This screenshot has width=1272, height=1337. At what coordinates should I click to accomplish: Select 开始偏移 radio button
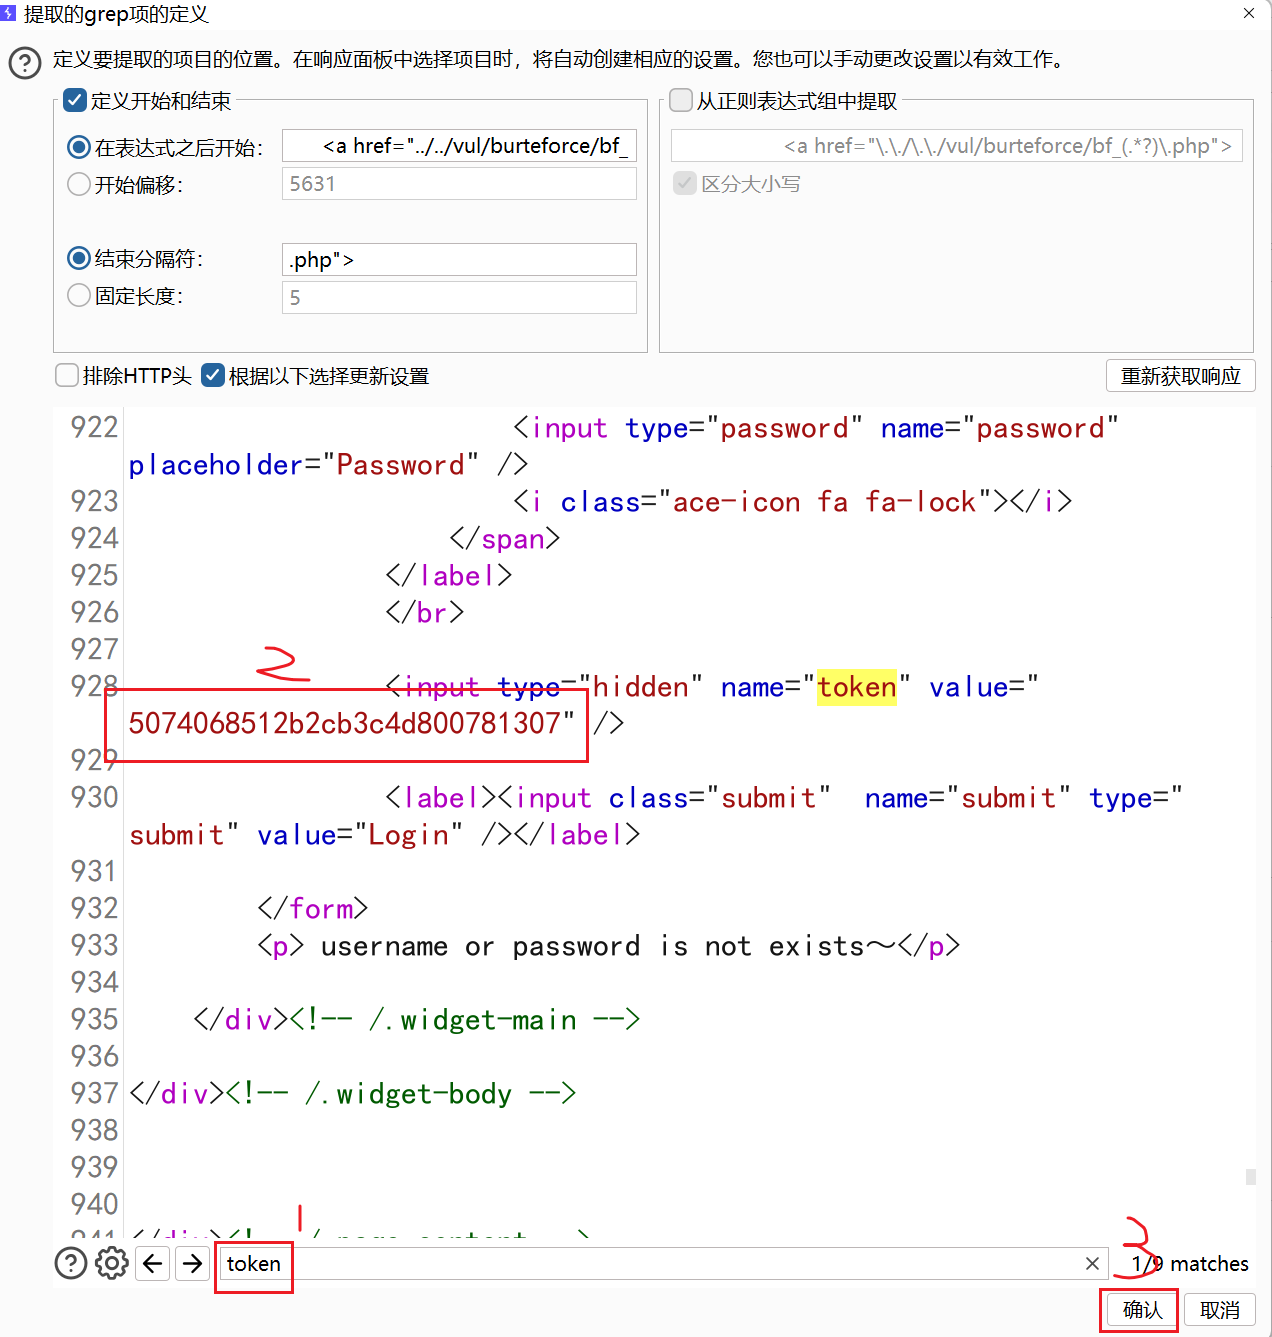[79, 185]
